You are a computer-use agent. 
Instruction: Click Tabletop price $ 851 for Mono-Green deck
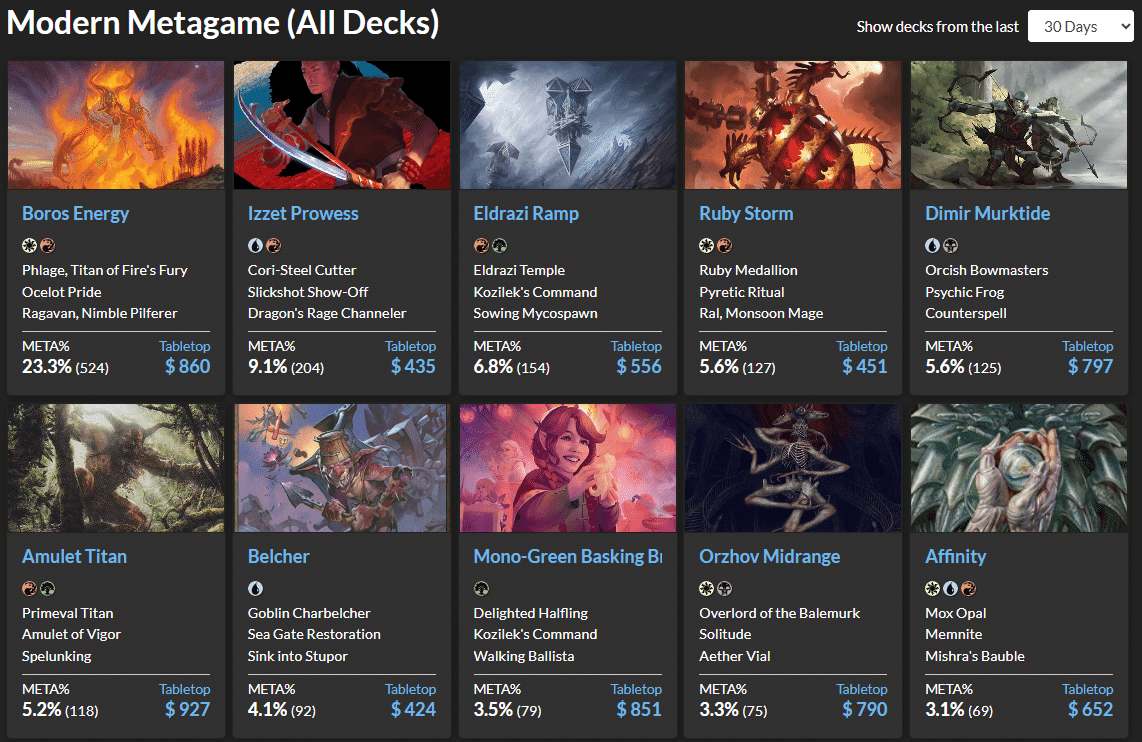[639, 709]
